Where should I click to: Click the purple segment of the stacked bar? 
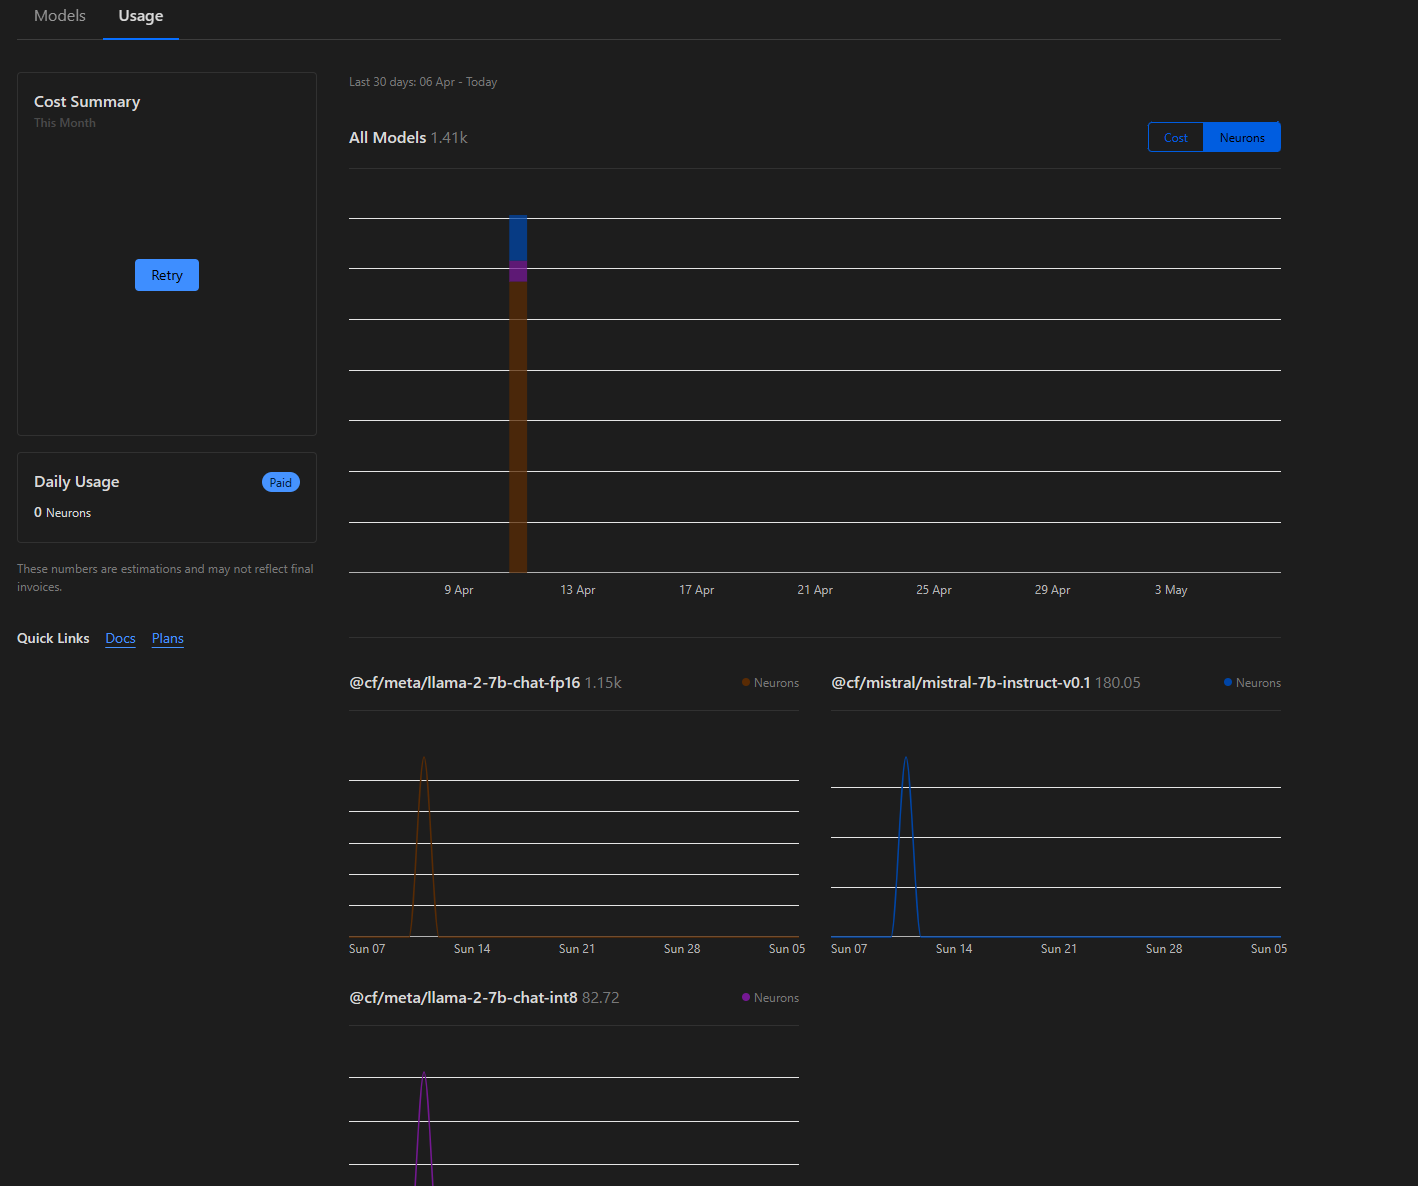coord(518,272)
